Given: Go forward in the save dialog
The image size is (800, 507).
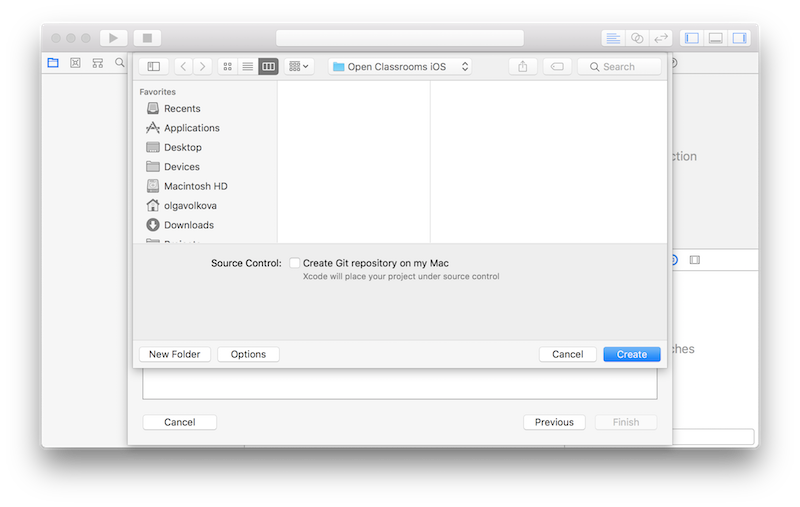Looking at the screenshot, I should coord(203,66).
